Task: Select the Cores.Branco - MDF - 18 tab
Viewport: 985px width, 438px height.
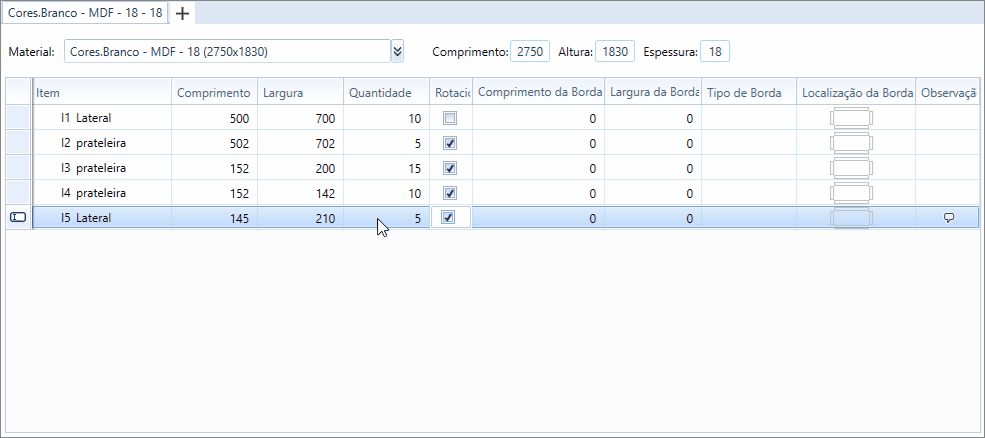Action: [x=85, y=13]
